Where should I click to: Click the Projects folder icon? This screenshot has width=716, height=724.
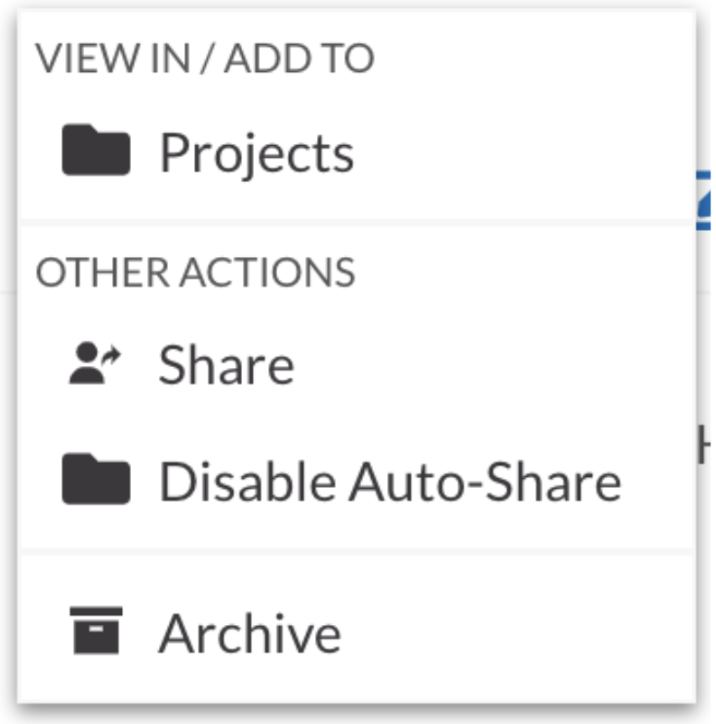[x=96, y=150]
